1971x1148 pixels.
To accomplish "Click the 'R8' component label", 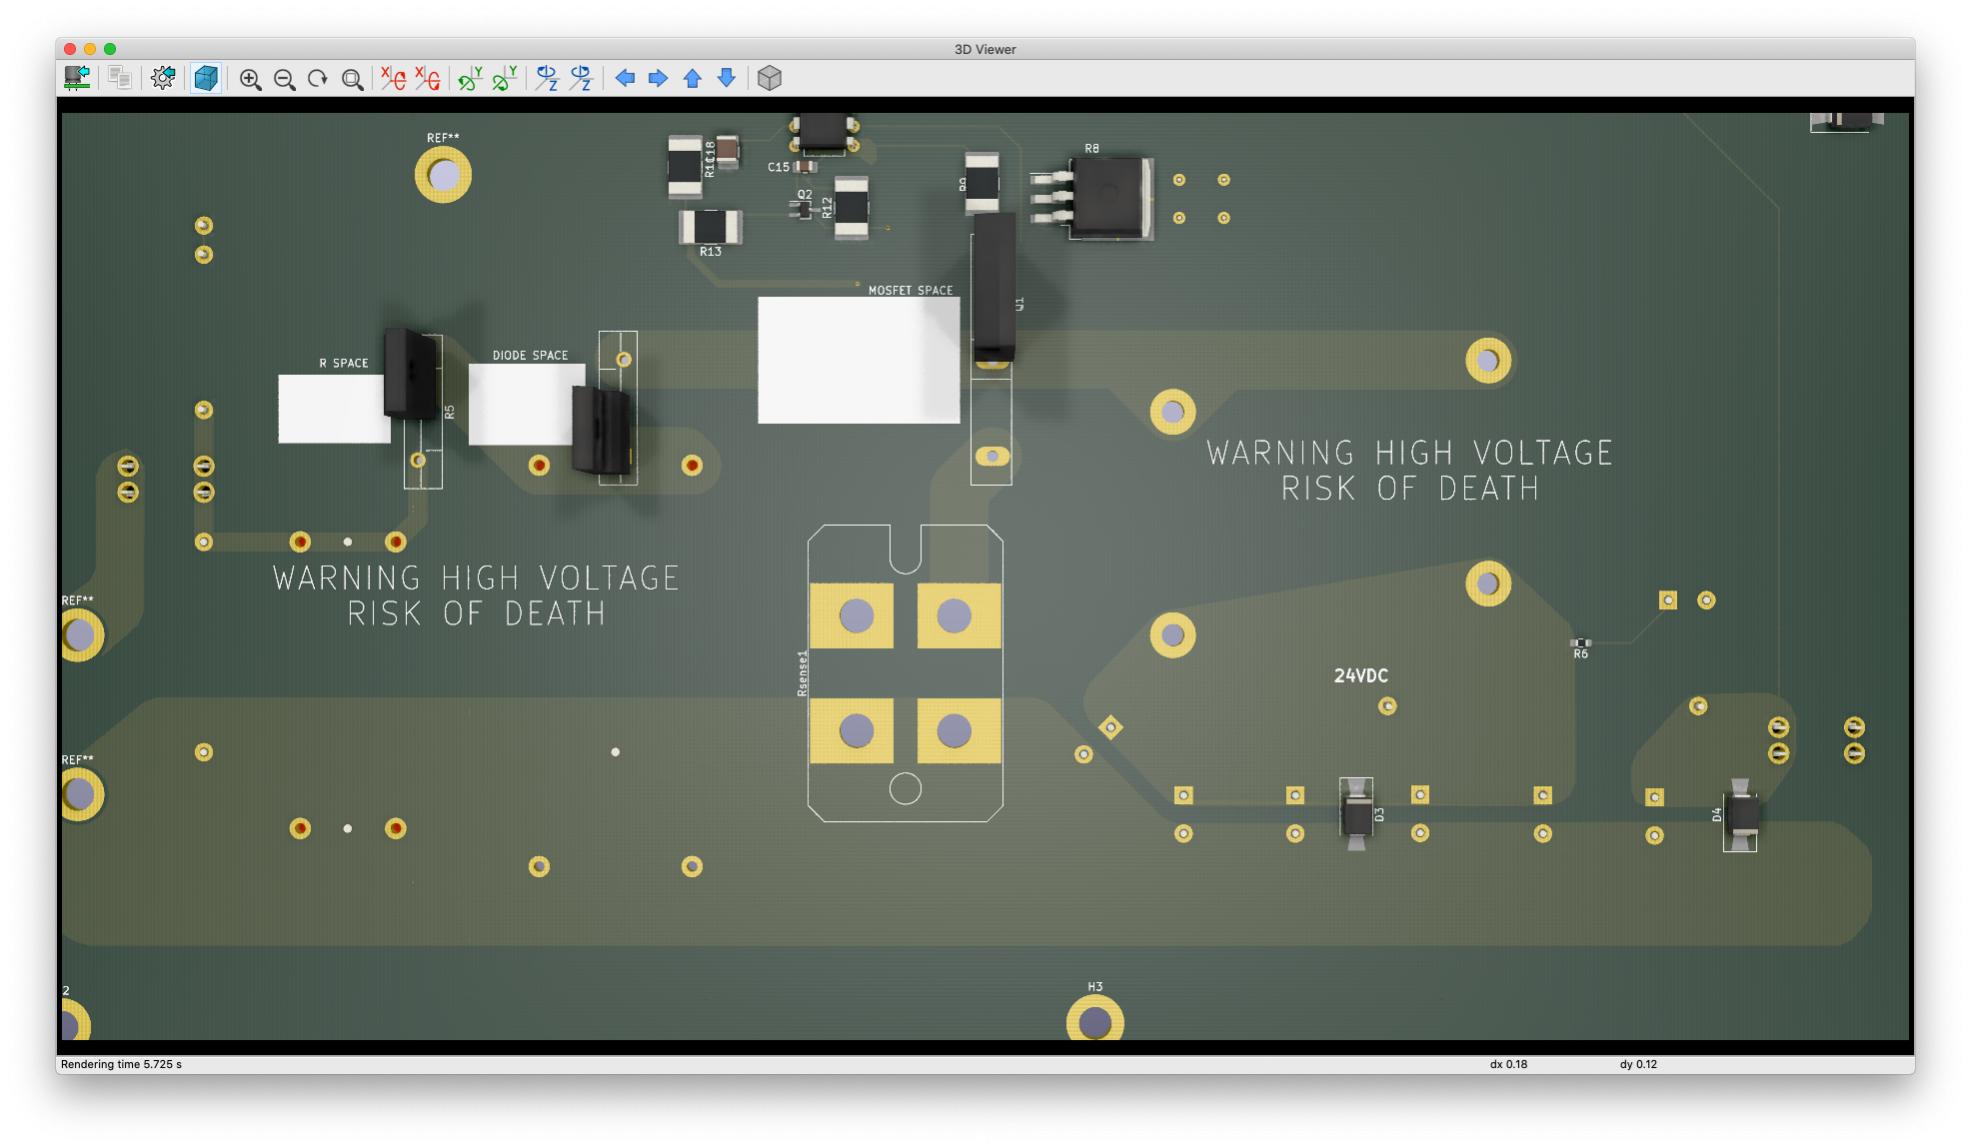I will [1091, 148].
